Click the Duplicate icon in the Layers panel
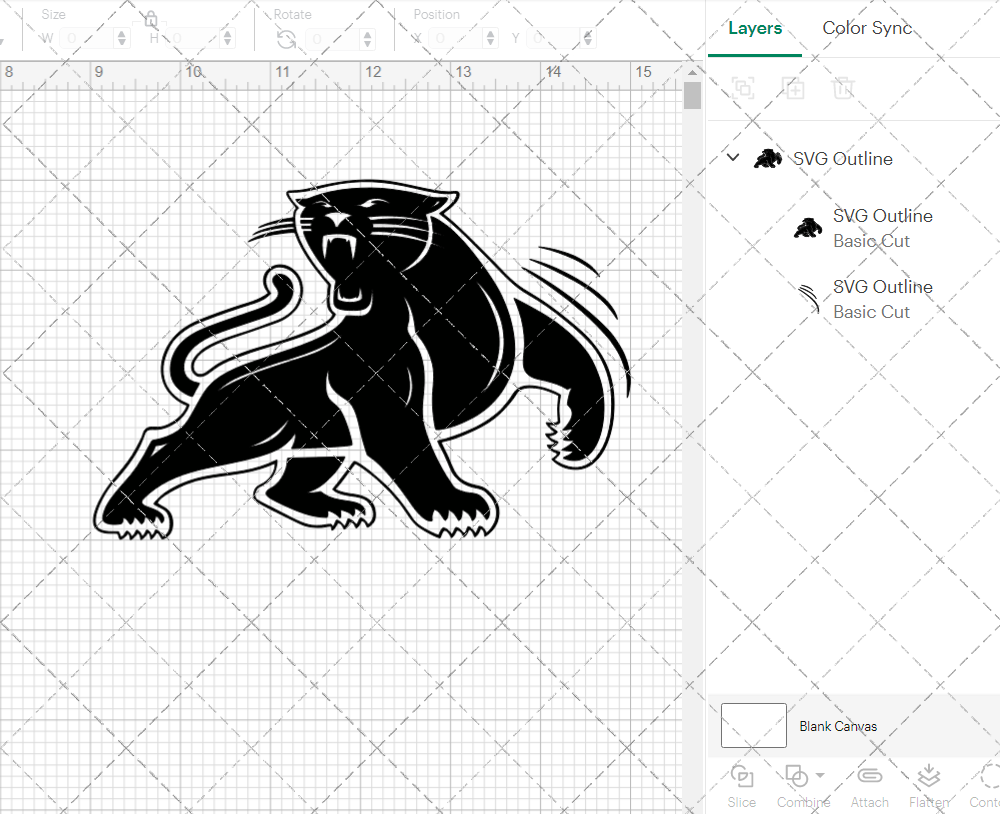This screenshot has height=814, width=1000. [x=794, y=88]
